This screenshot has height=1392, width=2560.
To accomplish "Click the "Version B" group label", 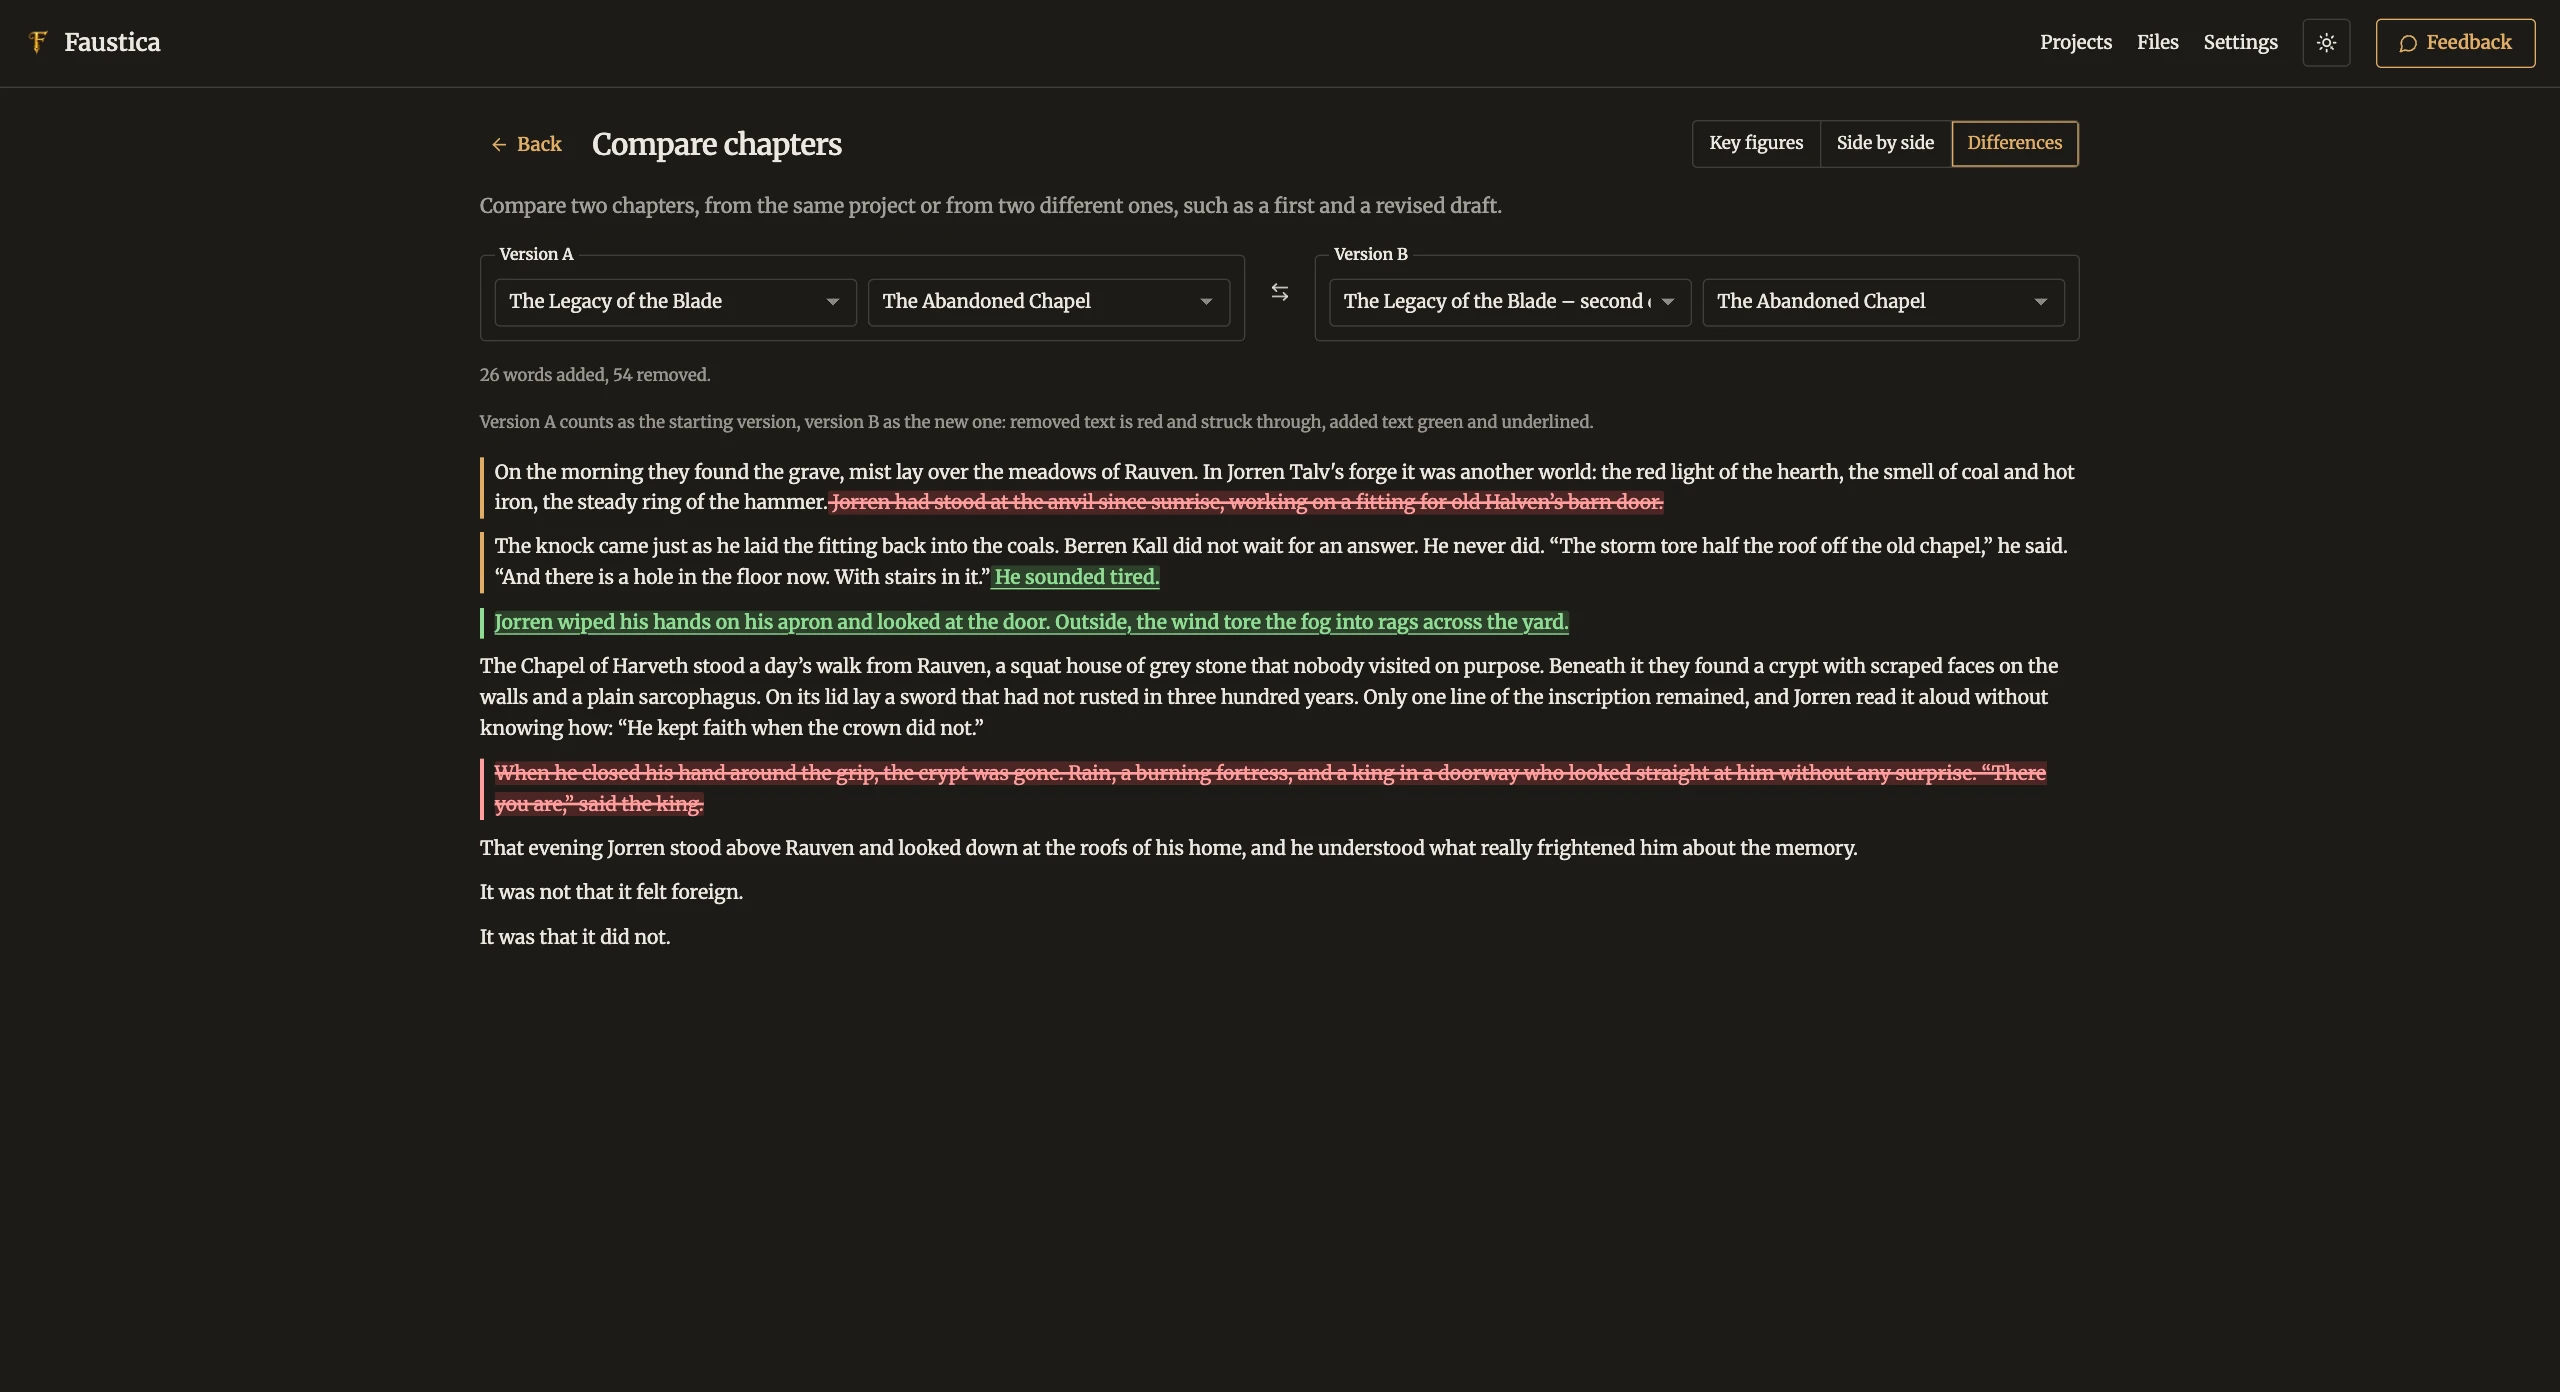I will coord(1370,254).
